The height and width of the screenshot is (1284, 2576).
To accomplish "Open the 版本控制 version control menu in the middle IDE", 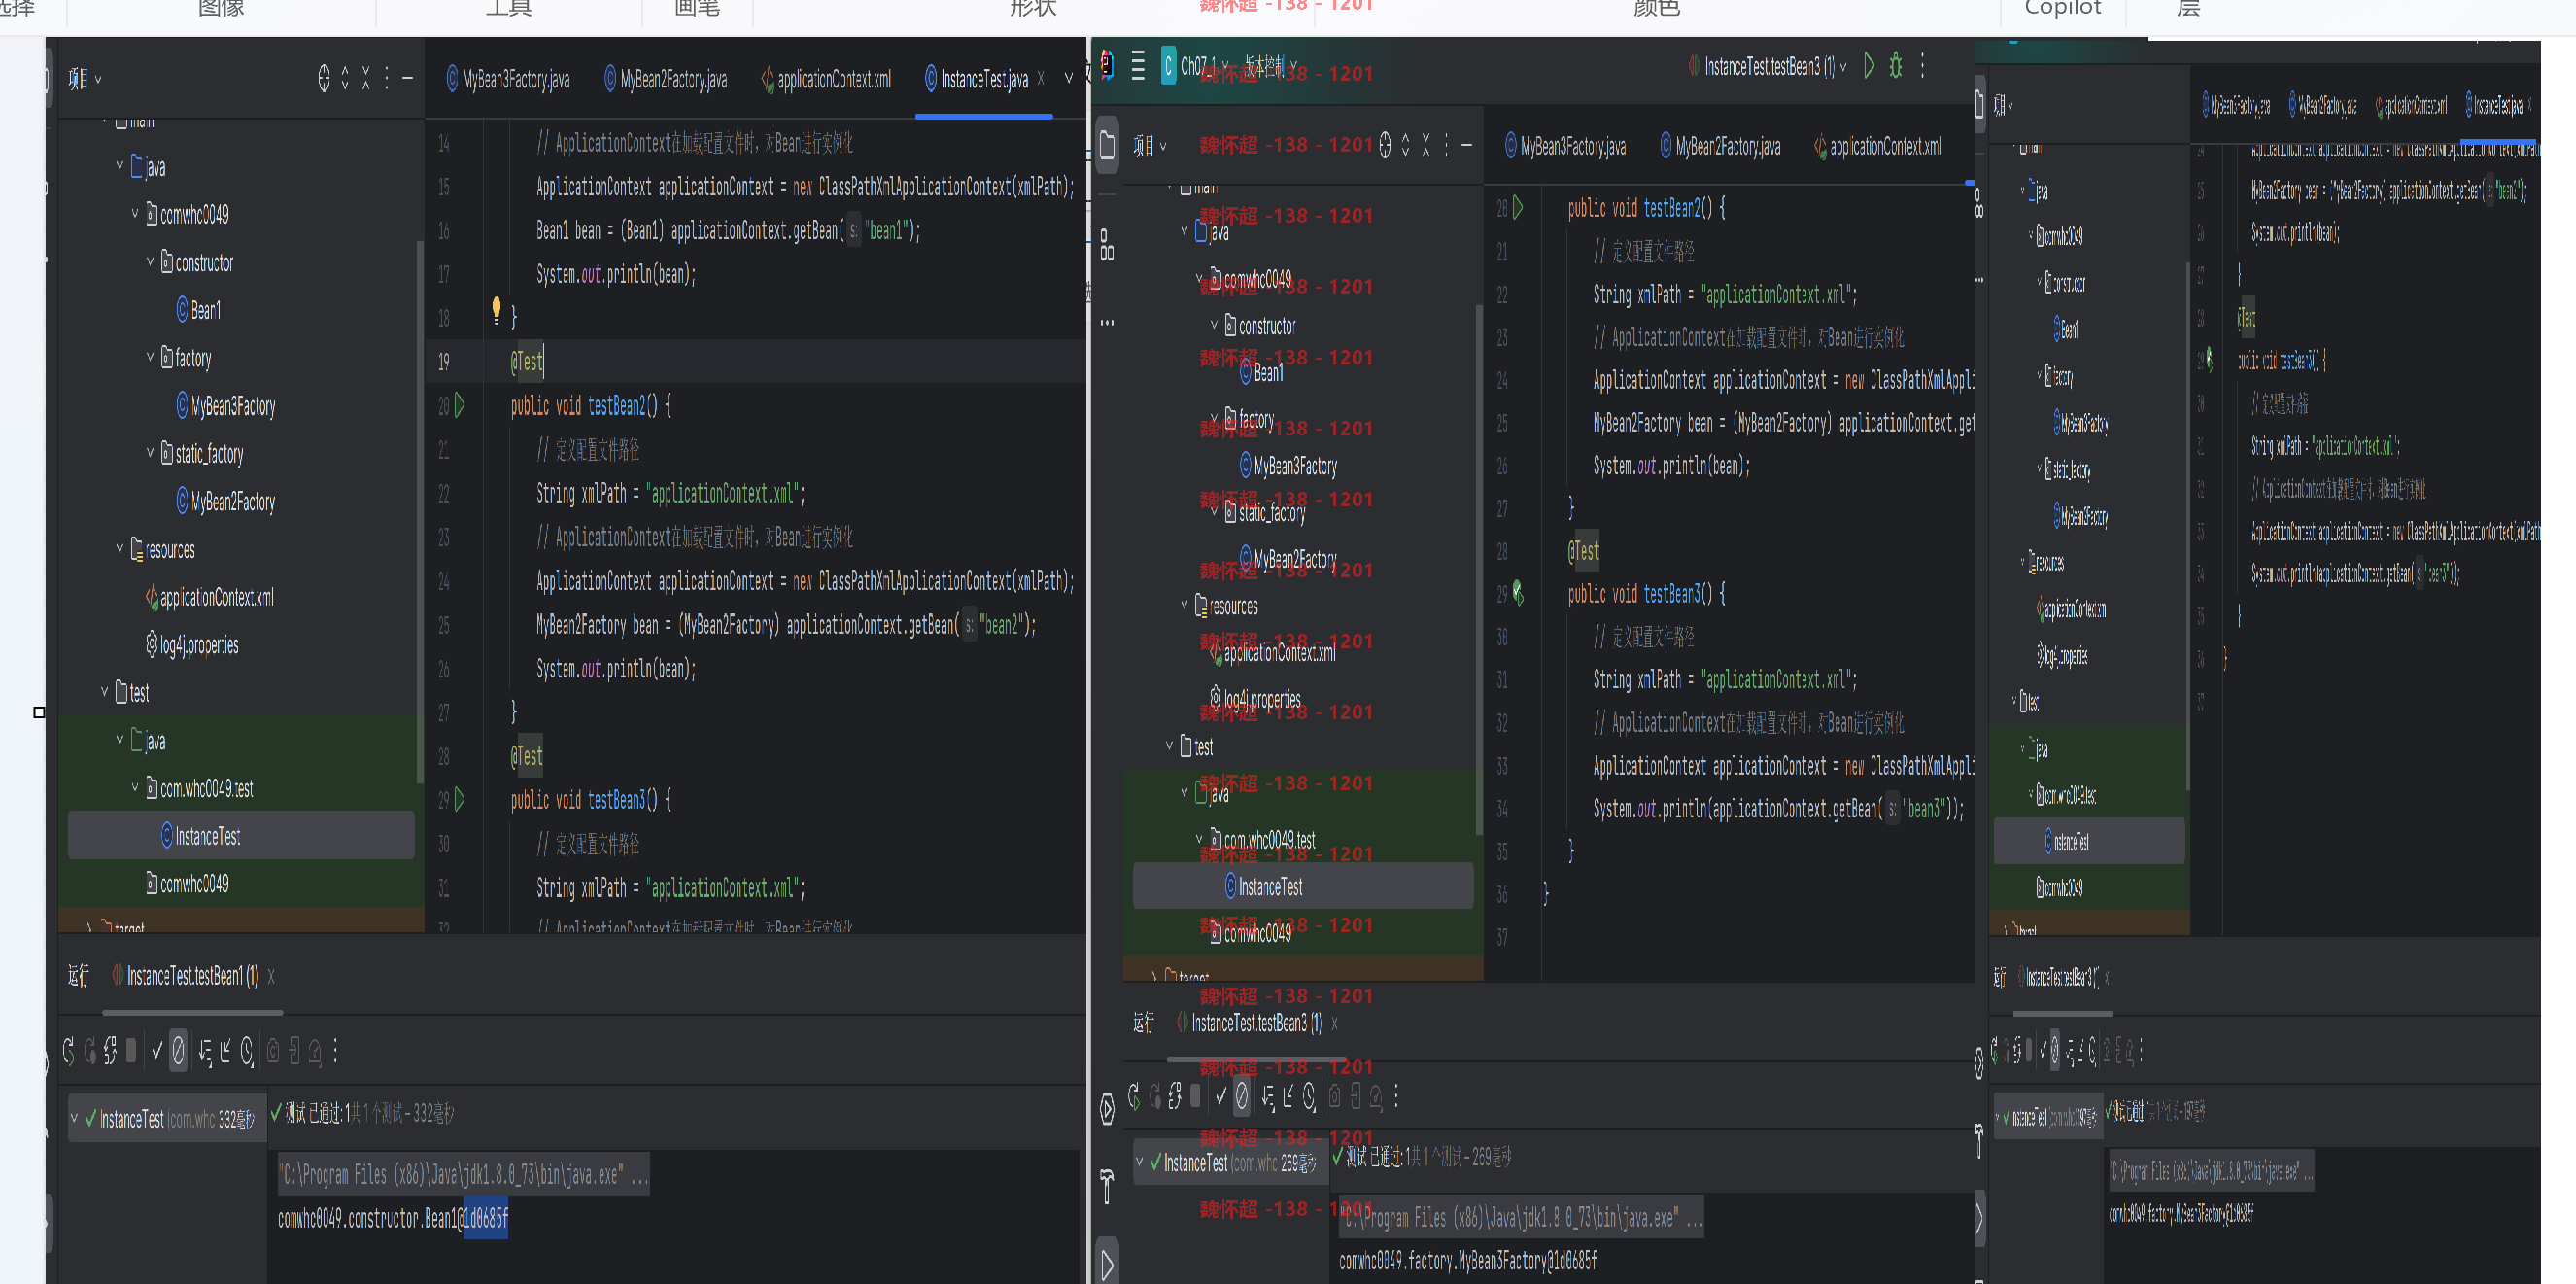I will [x=1270, y=66].
